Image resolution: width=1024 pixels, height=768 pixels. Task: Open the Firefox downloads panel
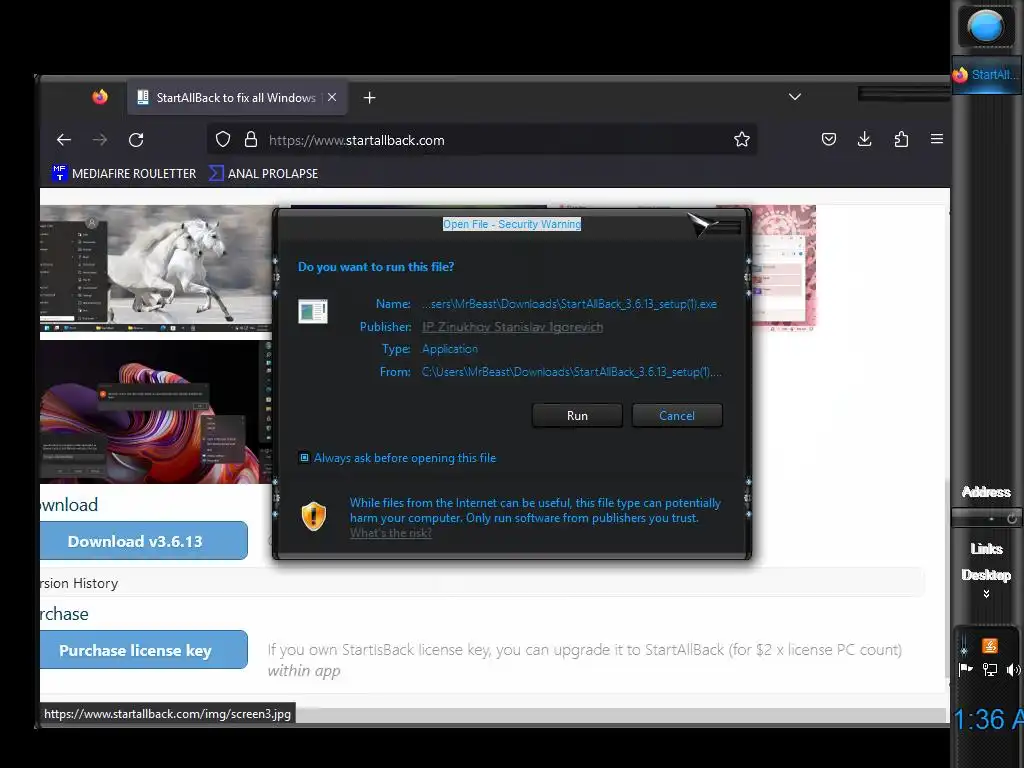pos(864,139)
